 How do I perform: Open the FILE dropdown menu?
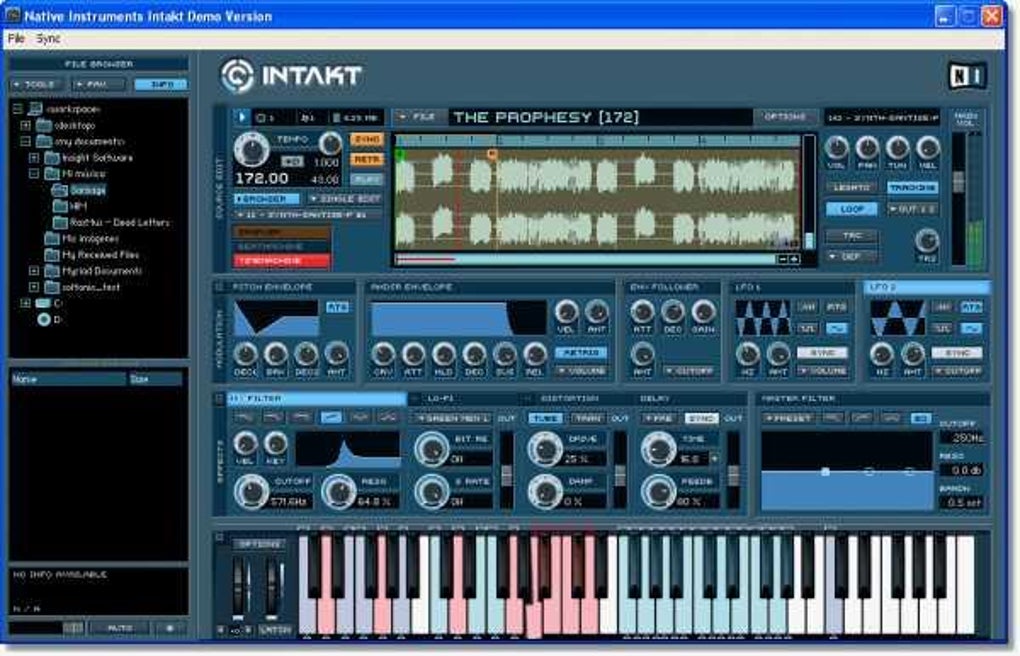pos(418,117)
